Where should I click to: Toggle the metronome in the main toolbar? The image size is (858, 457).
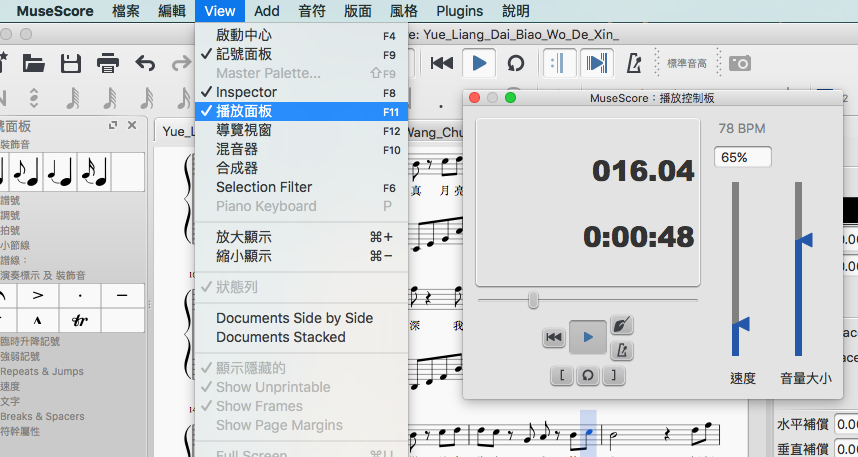634,63
